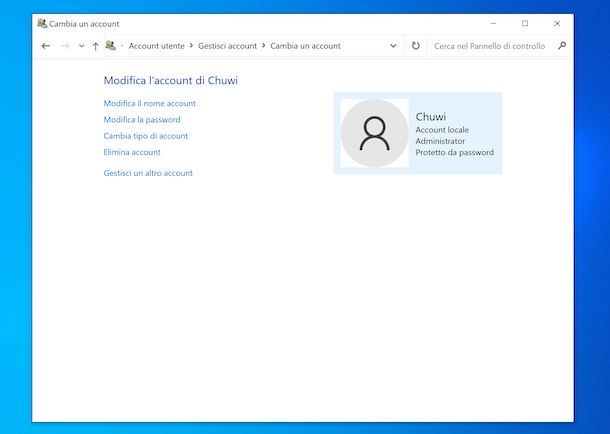Screen dimensions: 610x434
Task: Open Modifica il nome account link
Action: (150, 103)
